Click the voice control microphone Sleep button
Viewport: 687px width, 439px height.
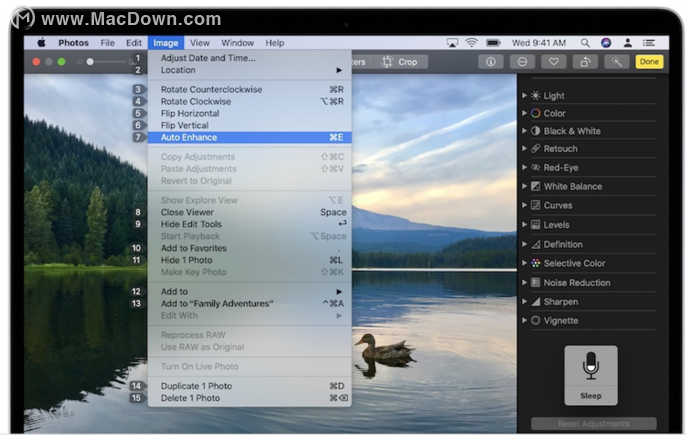tap(591, 375)
